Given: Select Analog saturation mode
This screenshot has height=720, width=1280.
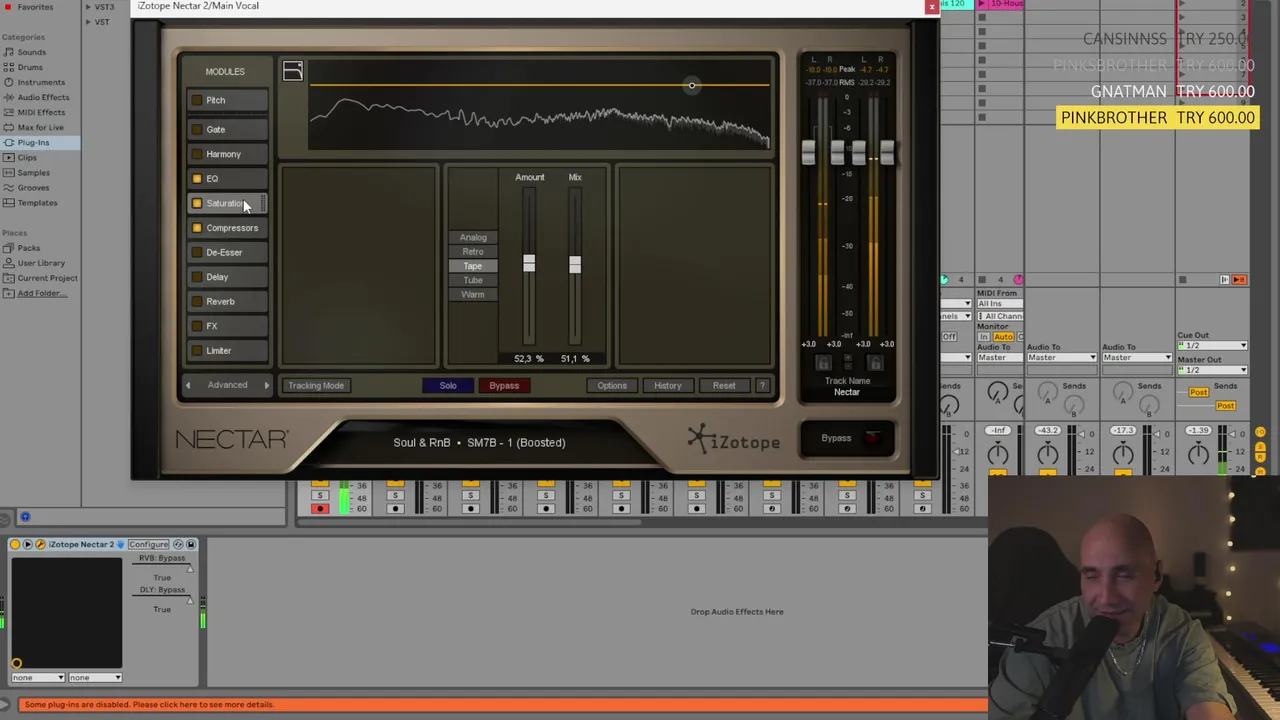Looking at the screenshot, I should (x=473, y=237).
